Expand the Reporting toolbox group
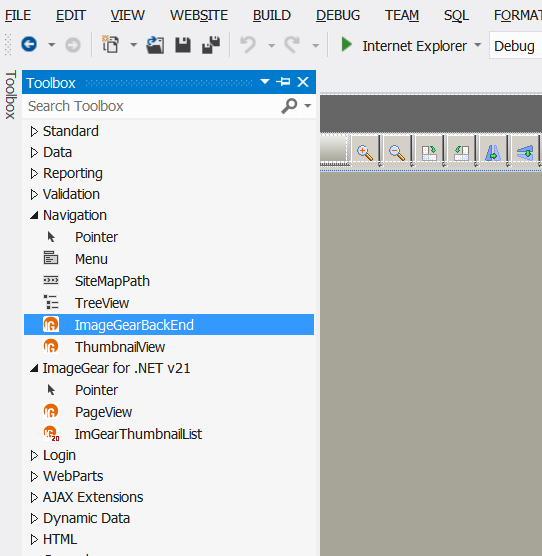Image resolution: width=542 pixels, height=556 pixels. click(x=34, y=173)
